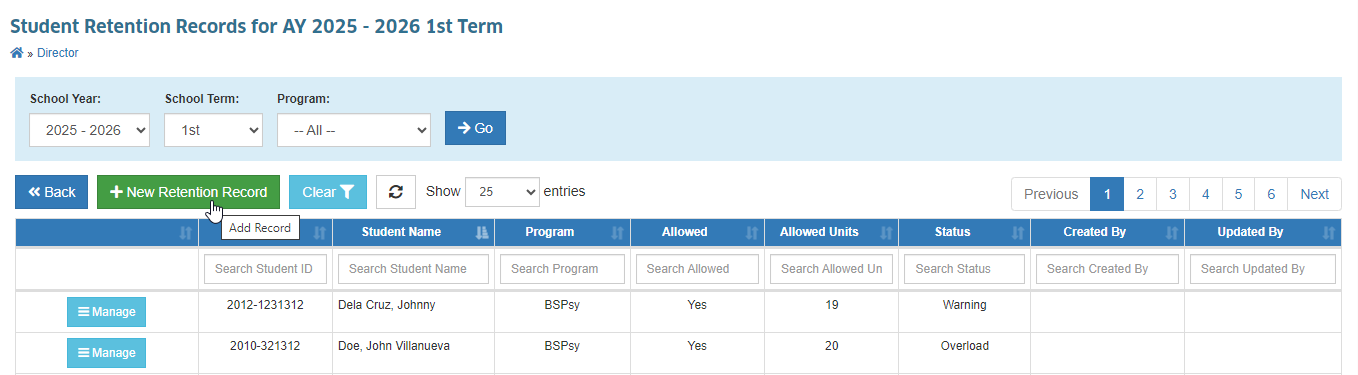Sort by Allowed Units column icon
Image resolution: width=1358 pixels, height=375 pixels.
[885, 232]
